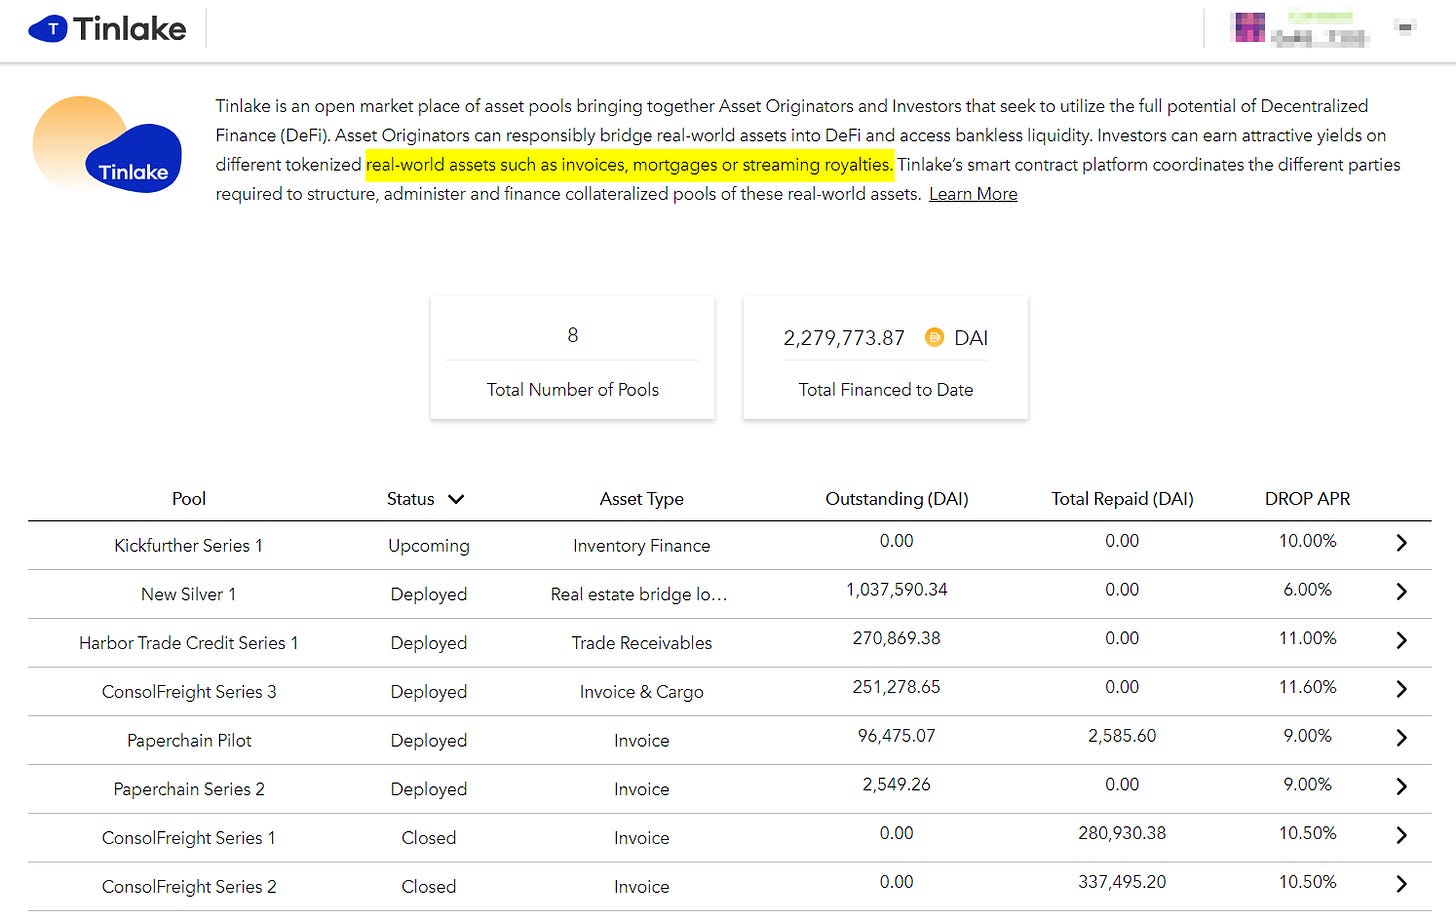
Task: Click ConsolFreight Series 1 row chevron
Action: click(1401, 835)
